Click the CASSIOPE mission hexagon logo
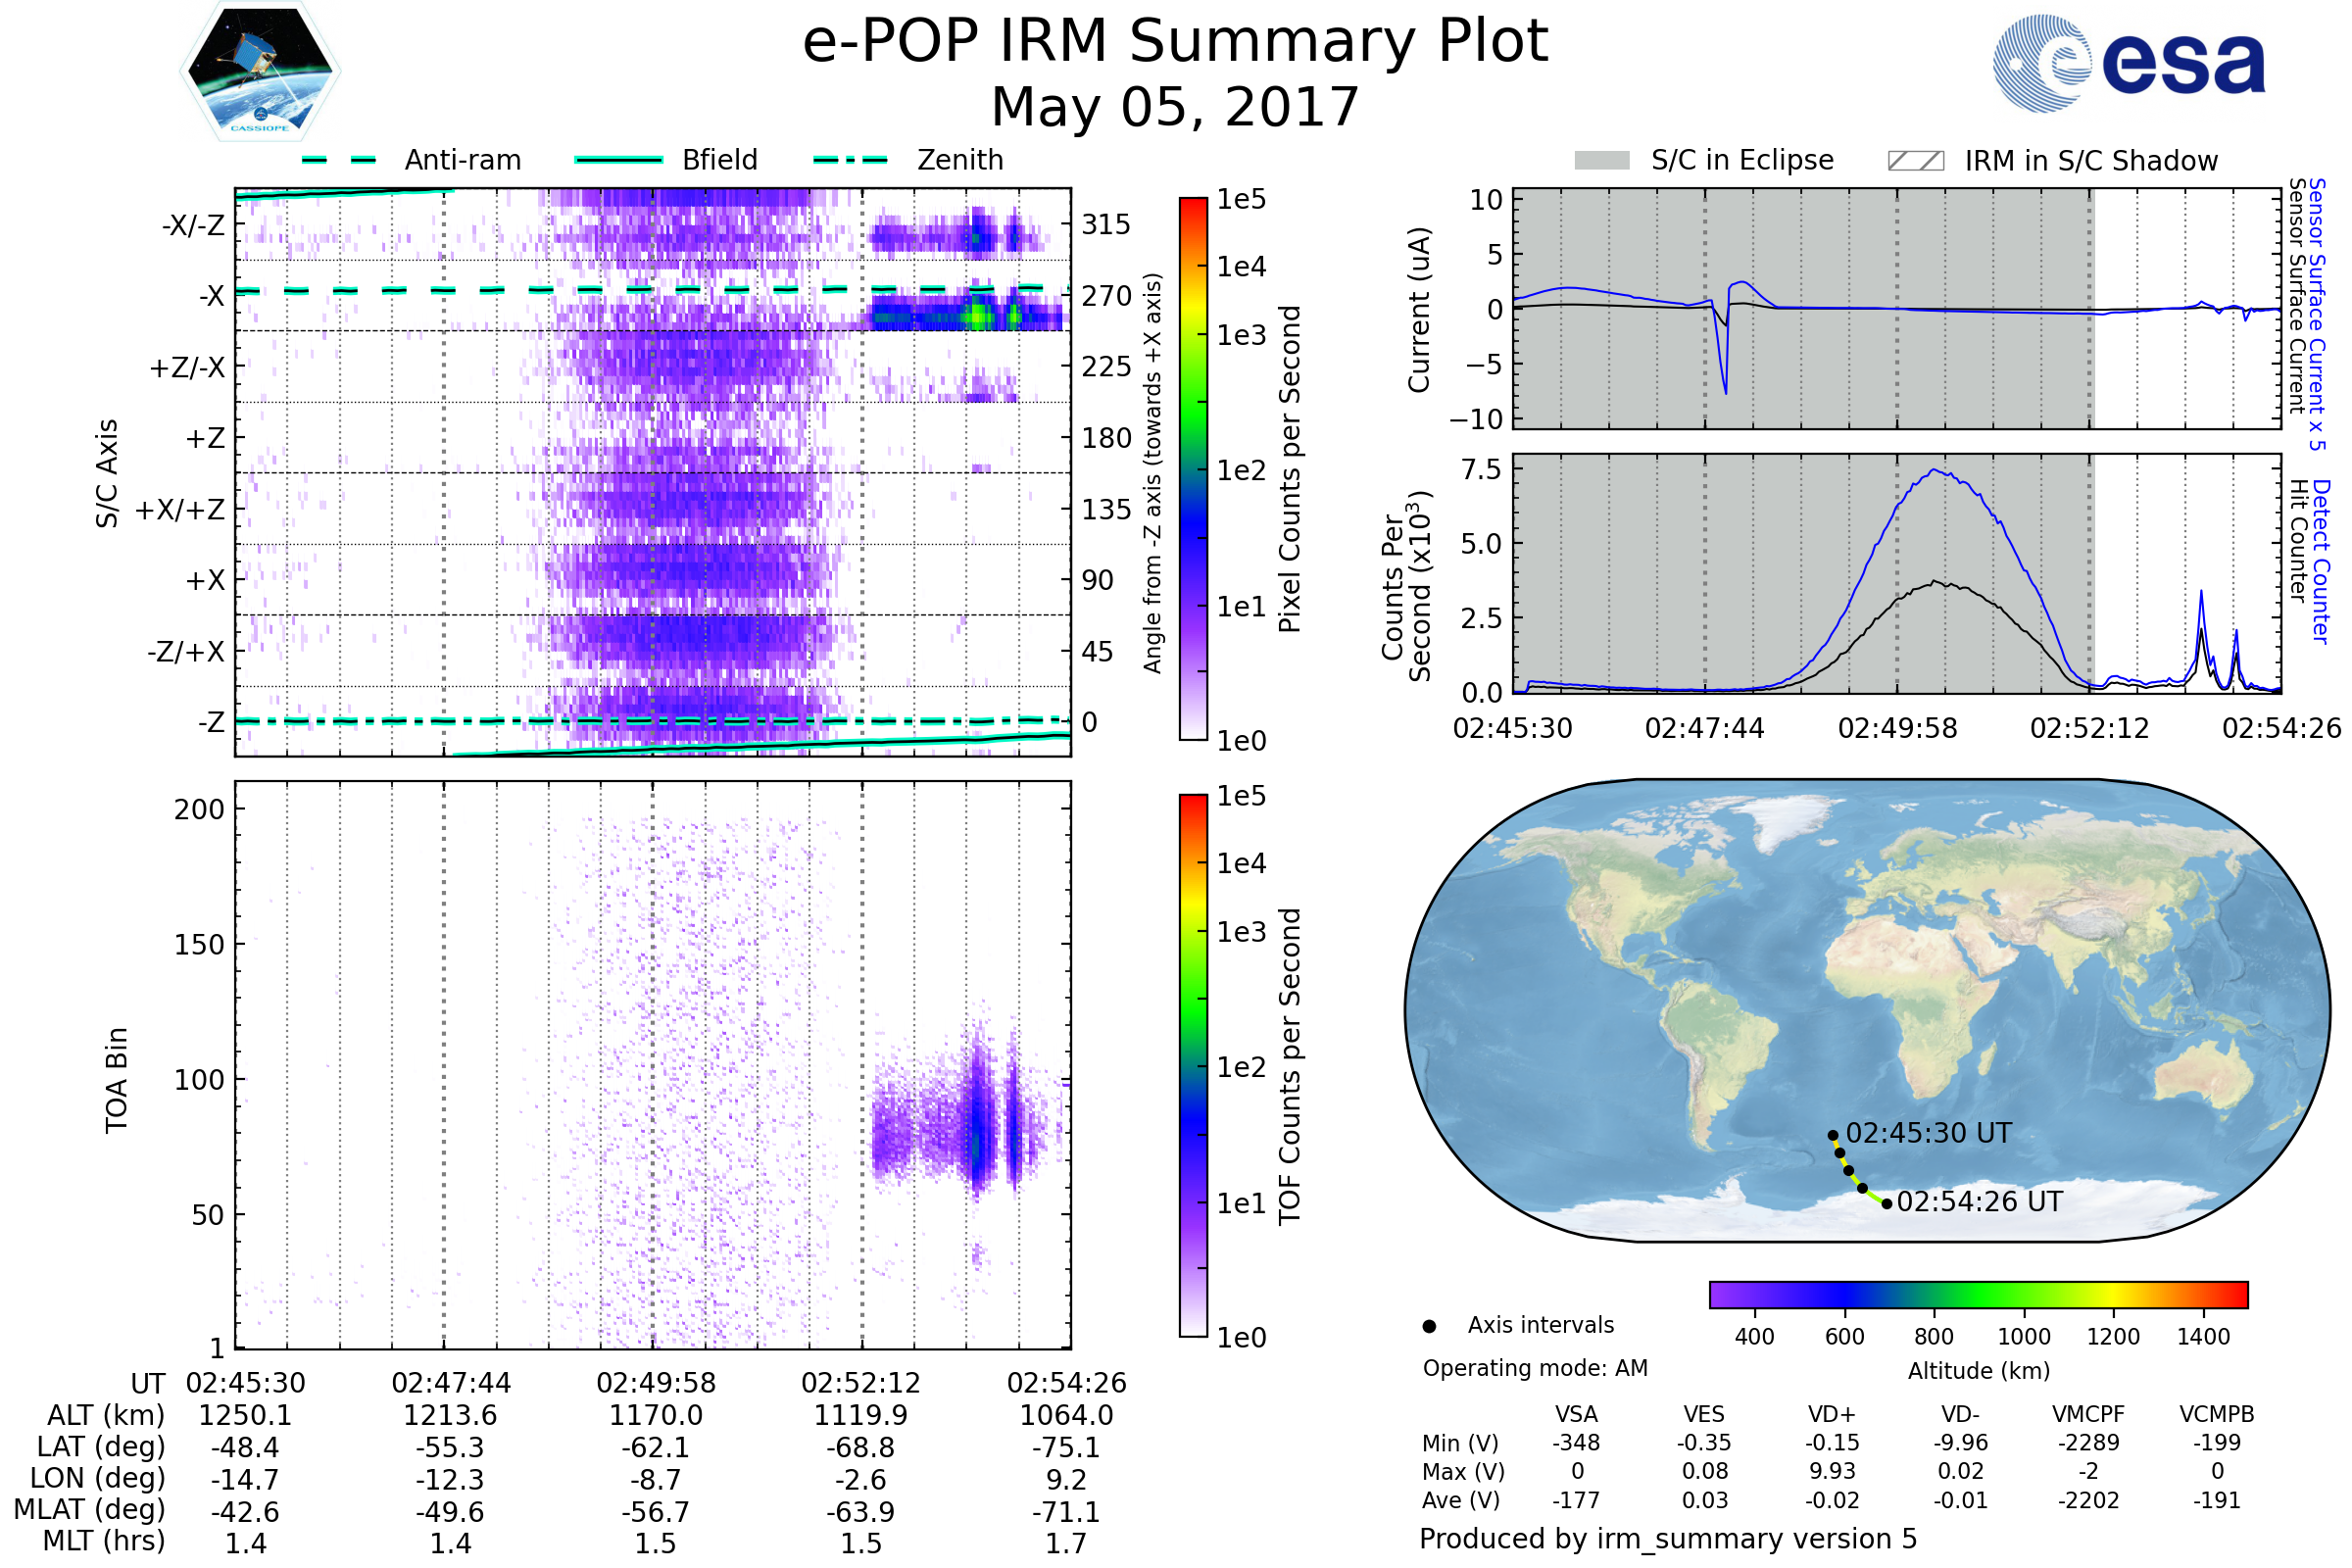This screenshot has width=2352, height=1568. pos(260,72)
